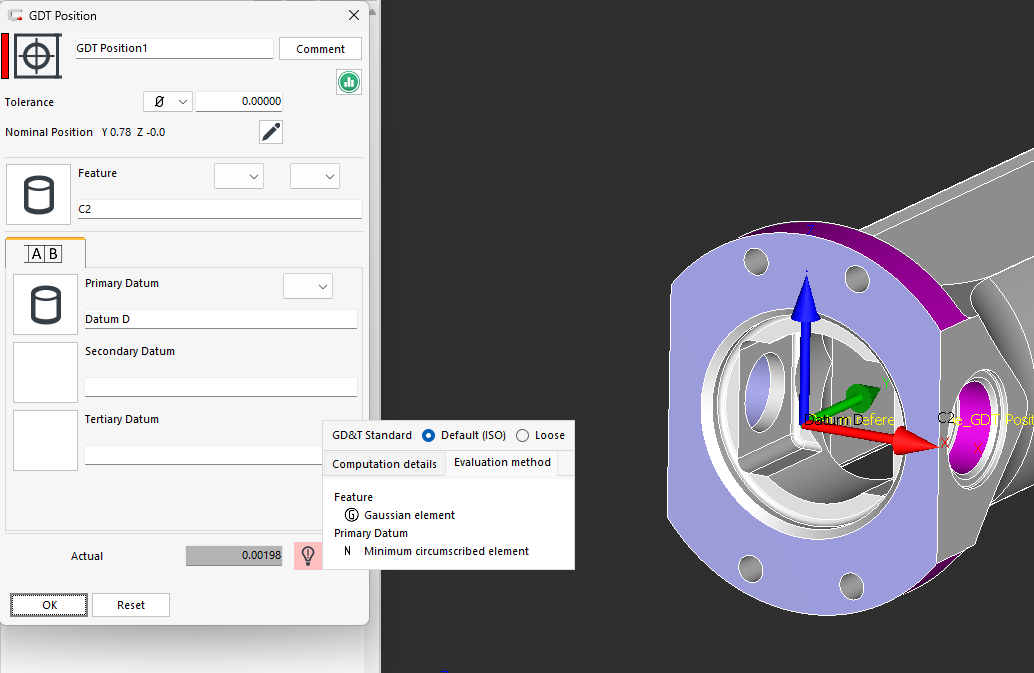
Task: Open first Feature modifier dropdown
Action: point(239,176)
